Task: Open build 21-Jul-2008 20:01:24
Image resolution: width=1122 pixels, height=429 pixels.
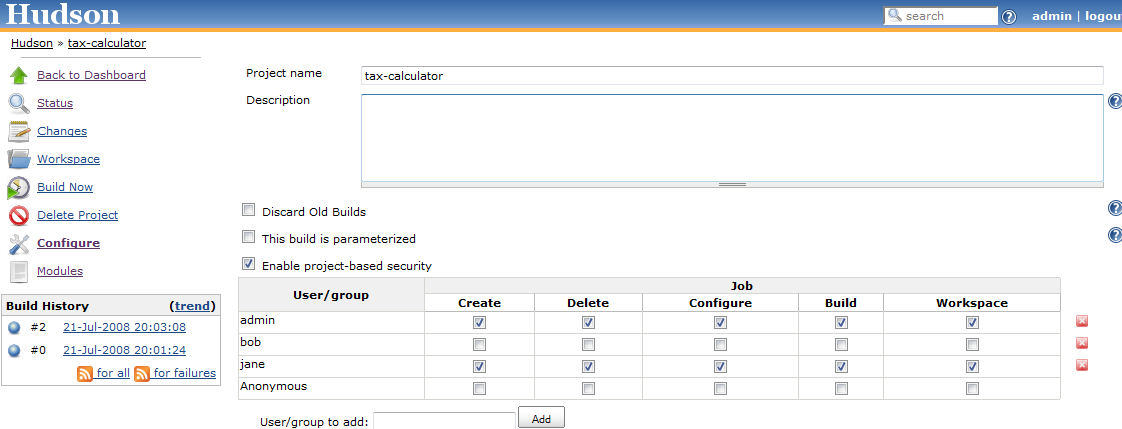Action: tap(125, 350)
